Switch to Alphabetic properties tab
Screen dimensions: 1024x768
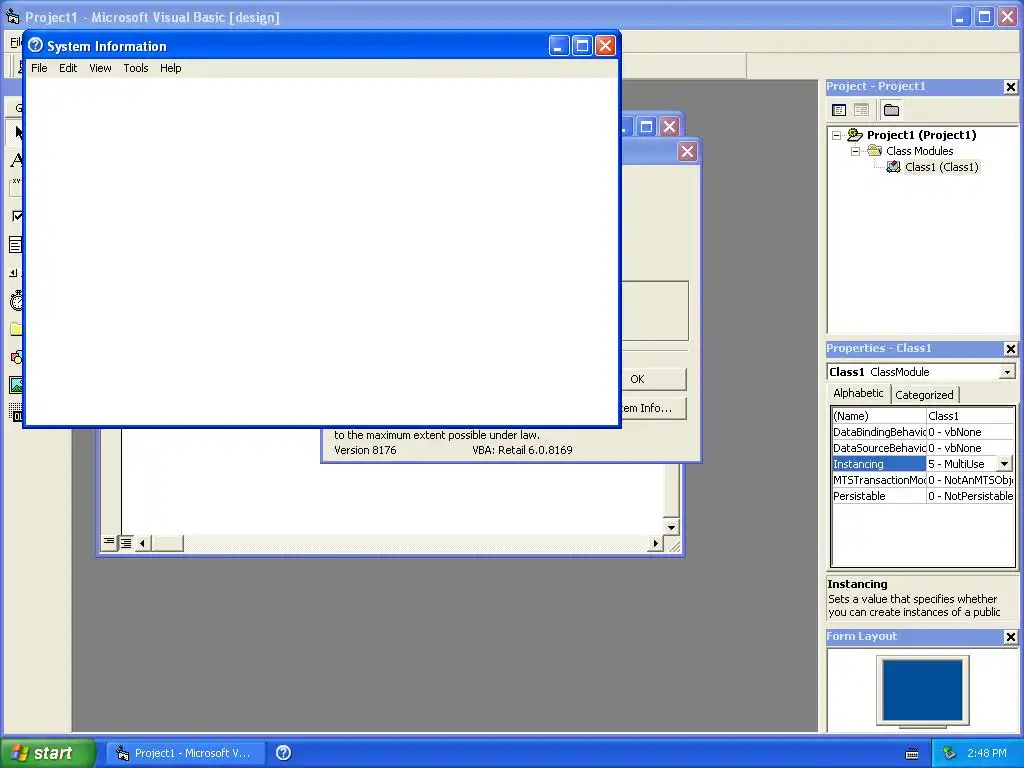click(858, 393)
